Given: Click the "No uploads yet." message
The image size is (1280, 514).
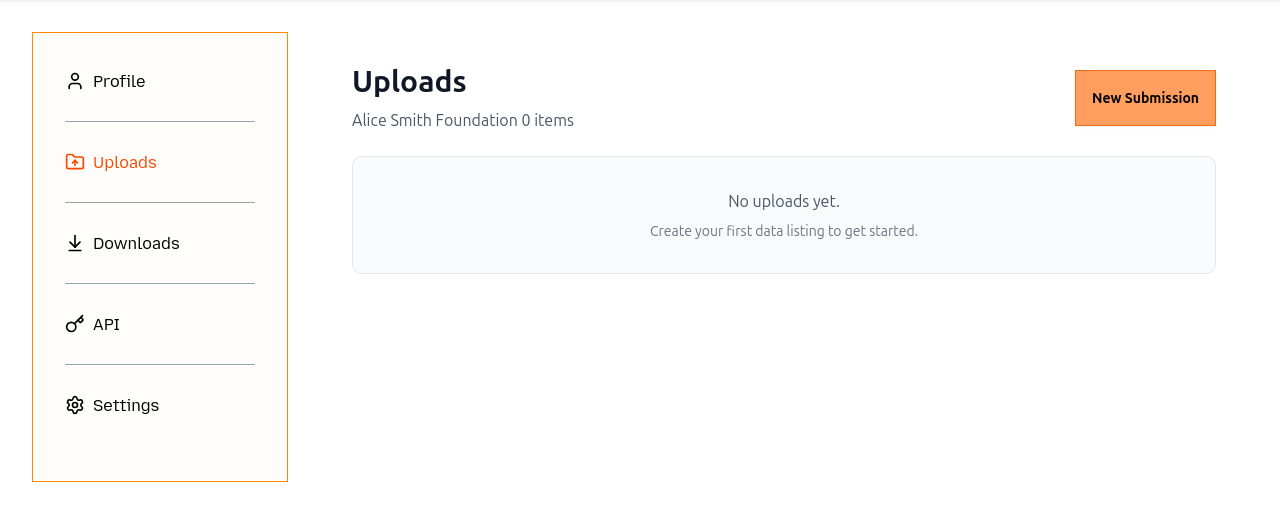Looking at the screenshot, I should (784, 201).
